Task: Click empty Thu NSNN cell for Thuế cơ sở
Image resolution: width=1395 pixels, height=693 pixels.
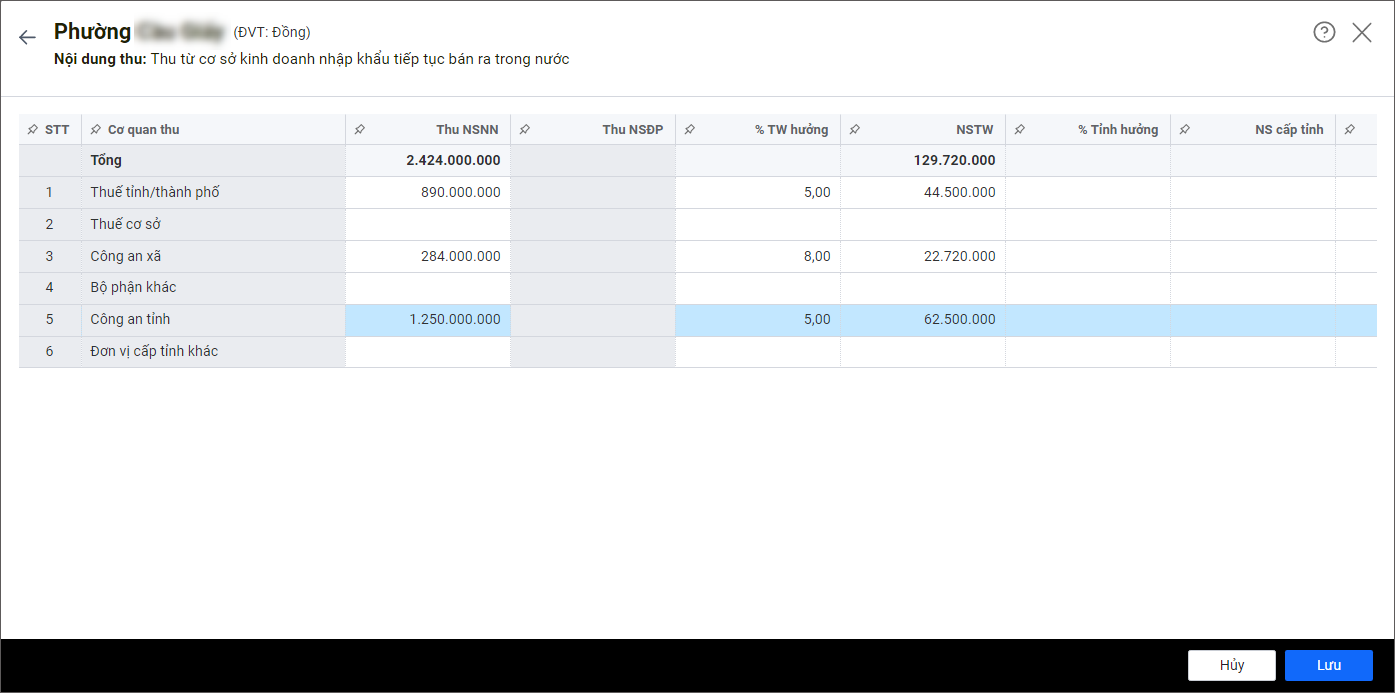Action: point(428,224)
